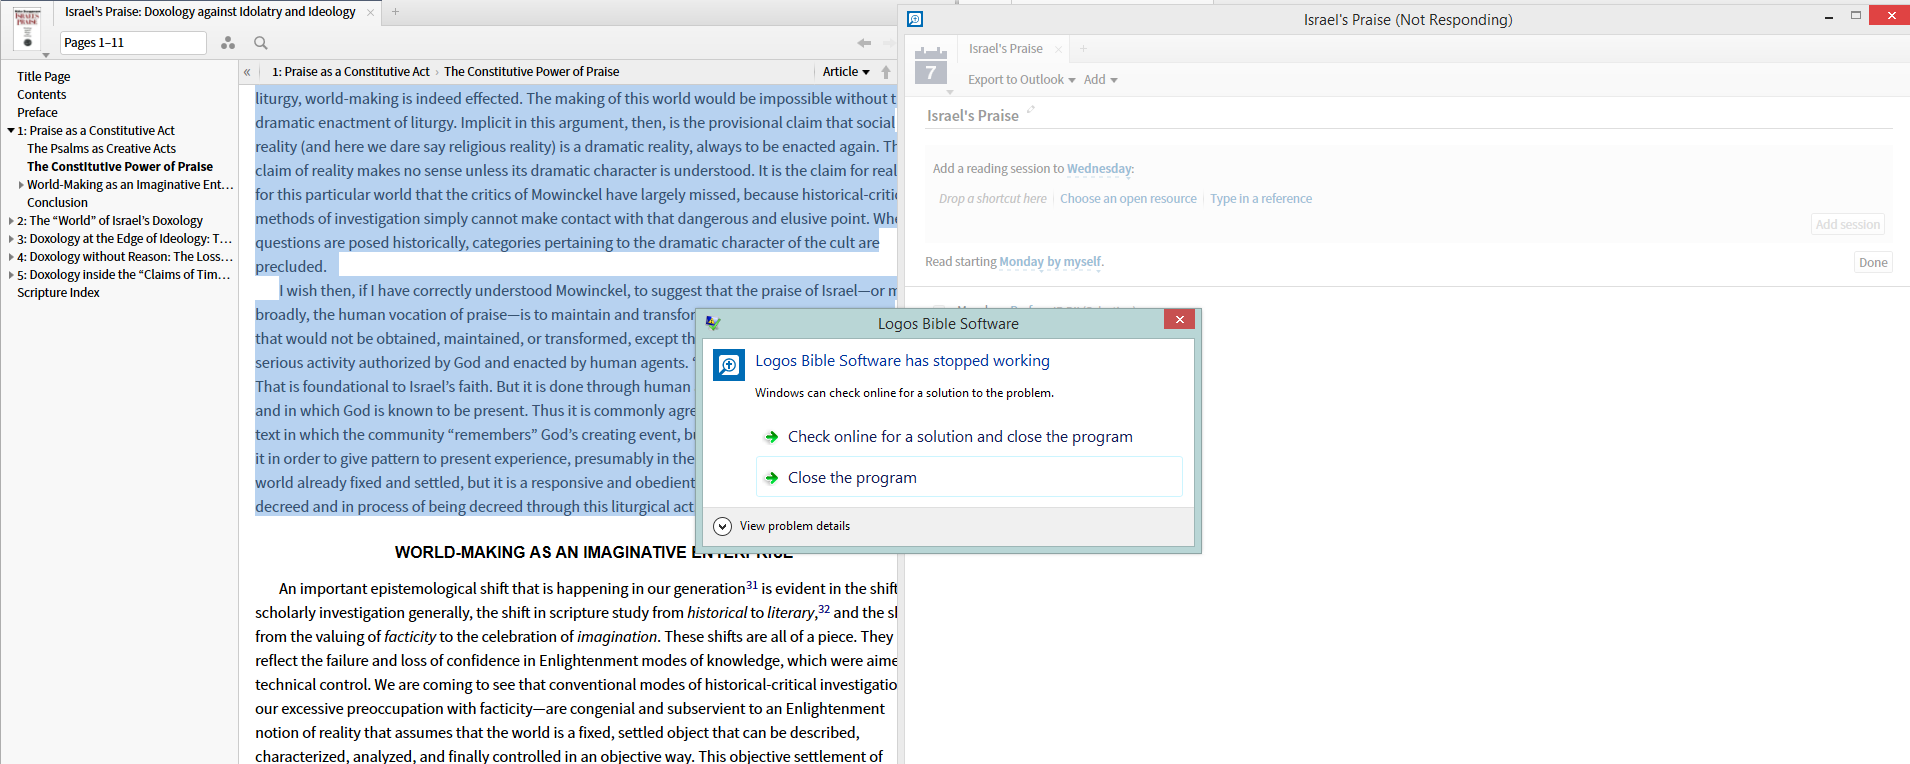Click breadcrumb 'The Constitutive Power of Praise'
1910x764 pixels.
coord(532,72)
